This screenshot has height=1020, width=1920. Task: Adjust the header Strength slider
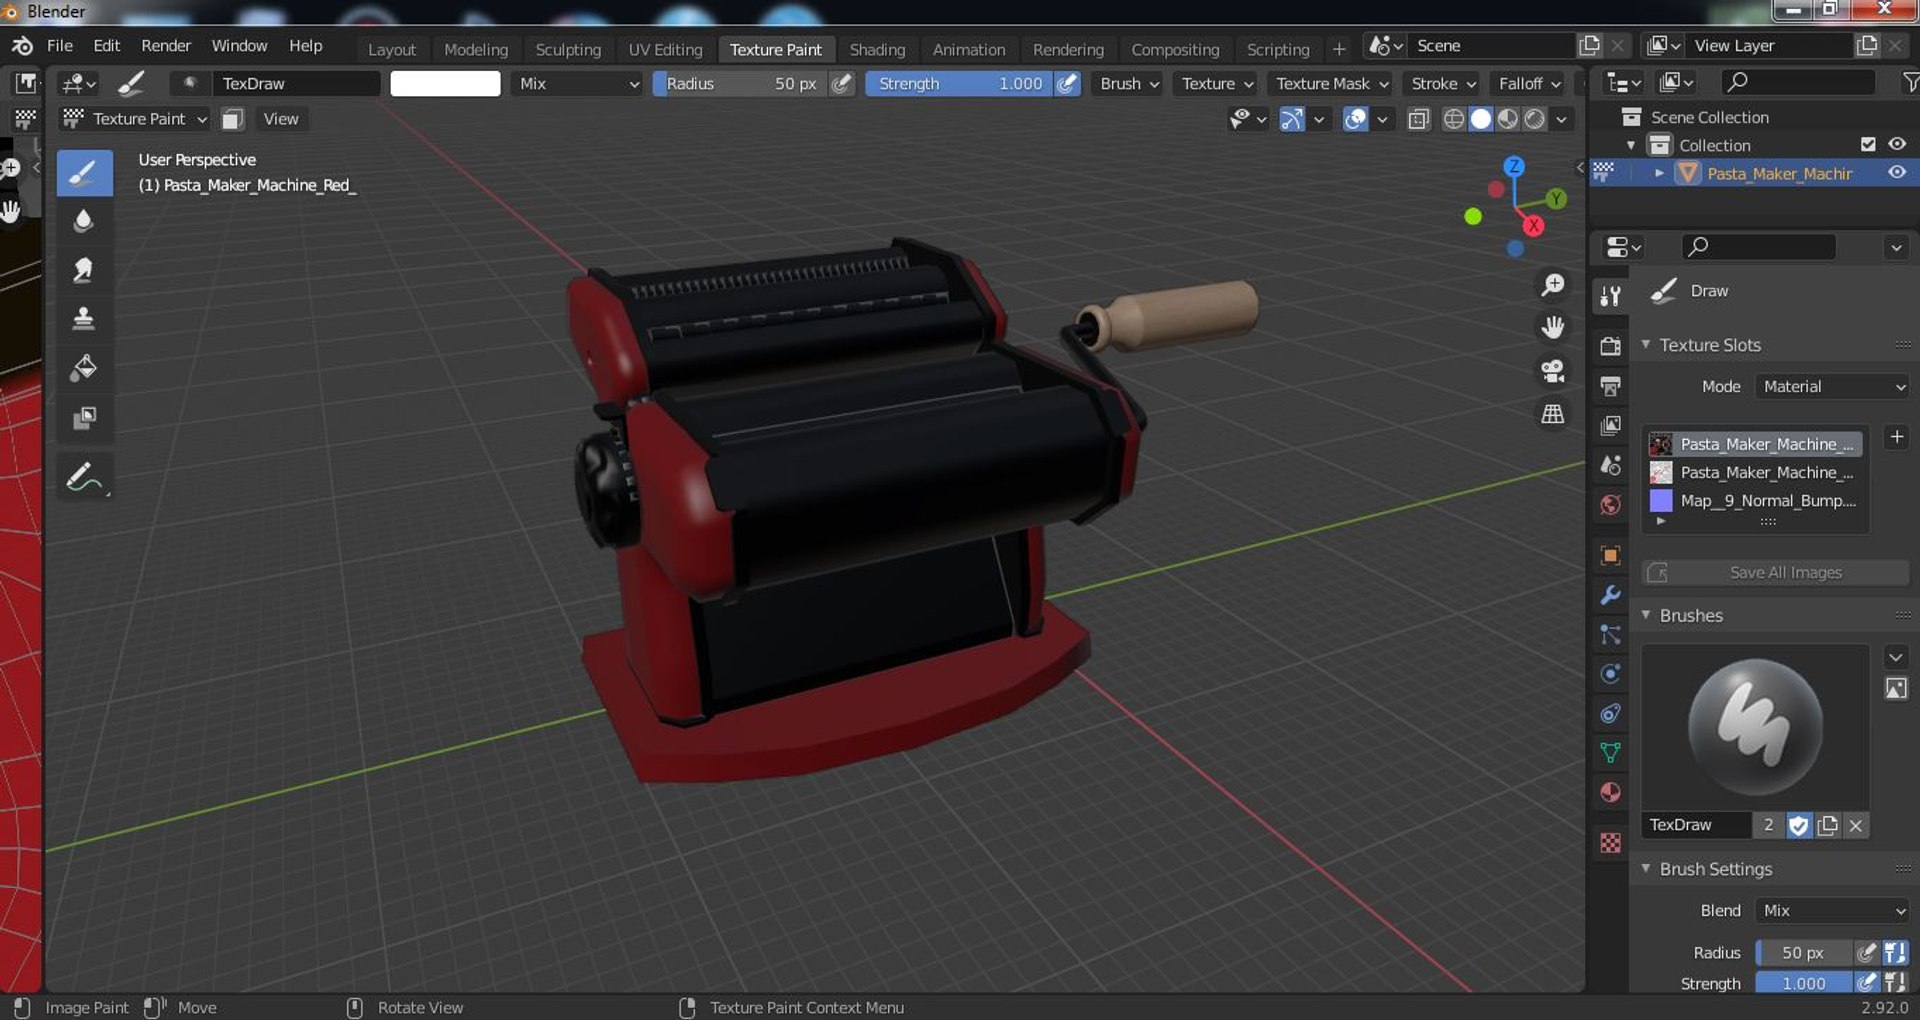coord(958,83)
